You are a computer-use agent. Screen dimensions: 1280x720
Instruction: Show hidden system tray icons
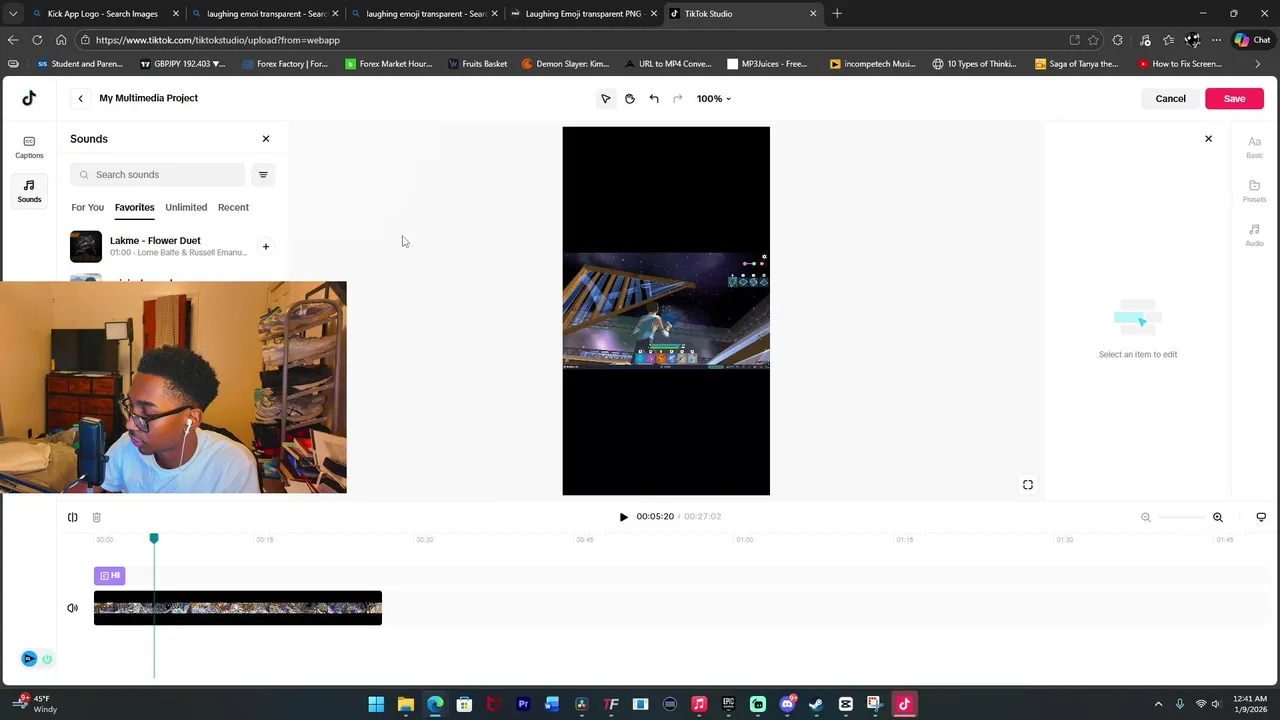point(1158,704)
